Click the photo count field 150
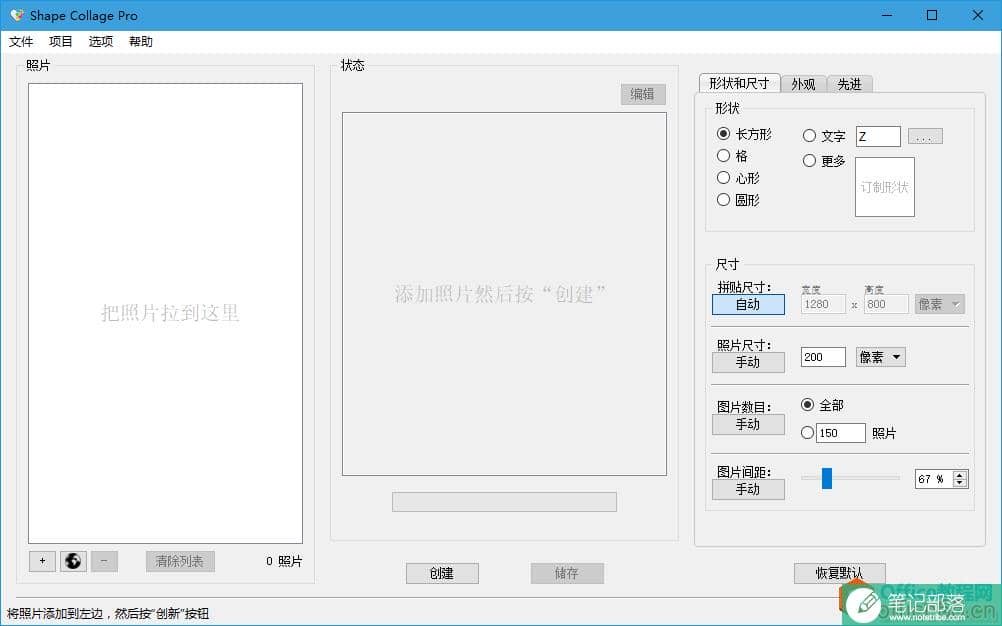The height and width of the screenshot is (626, 1002). point(840,432)
